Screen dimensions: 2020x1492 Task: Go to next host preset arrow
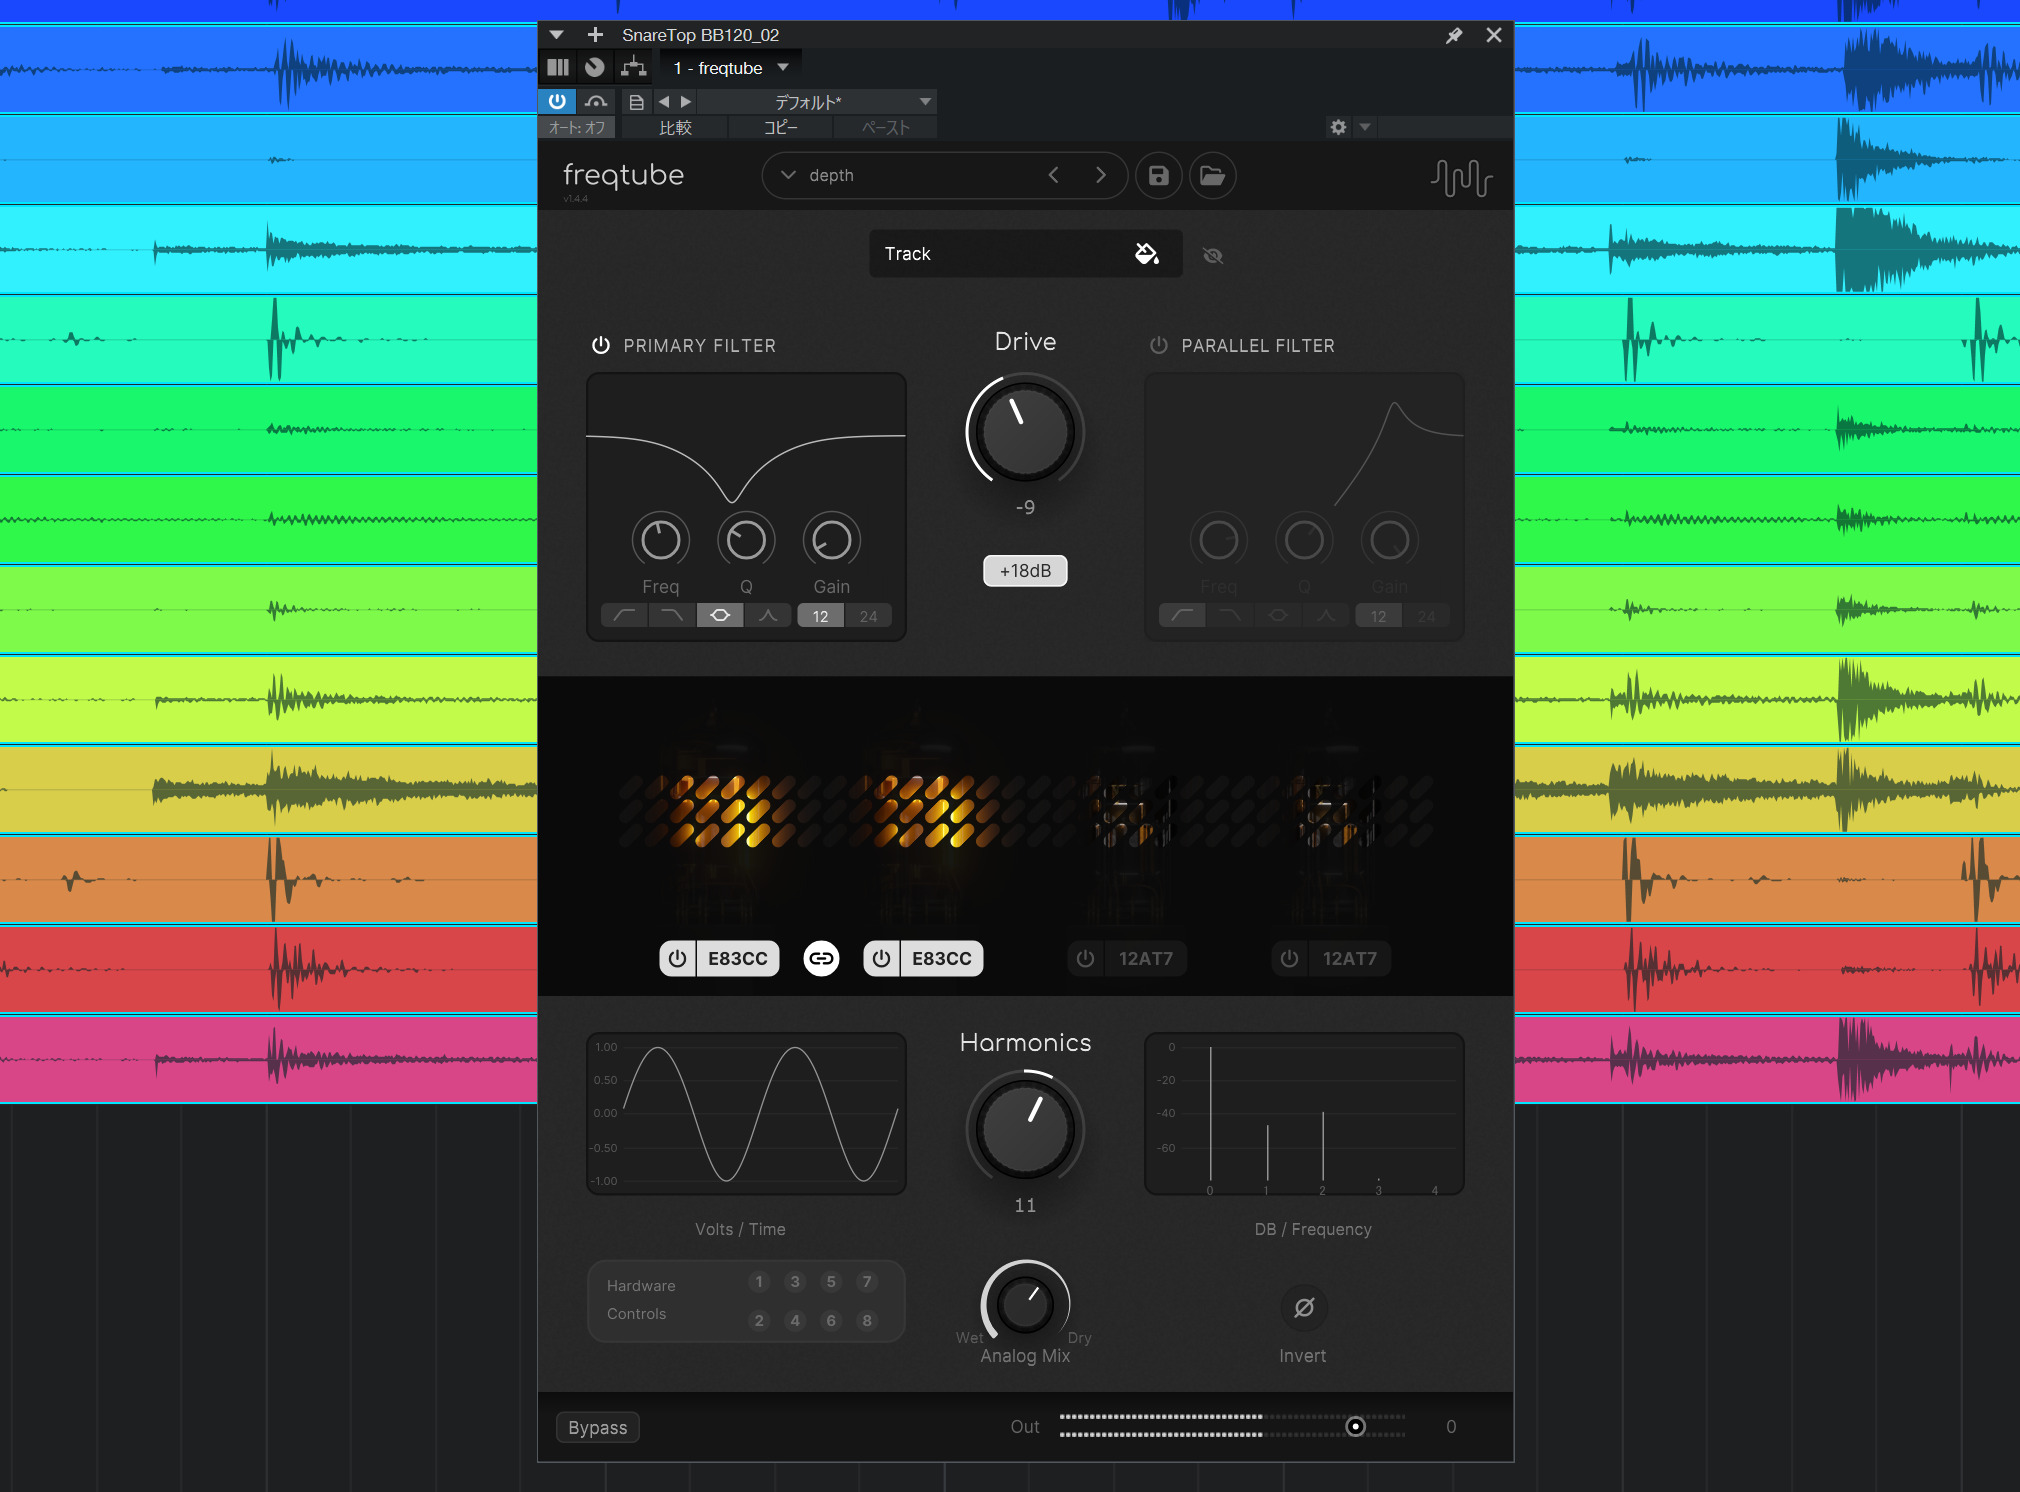click(x=686, y=102)
